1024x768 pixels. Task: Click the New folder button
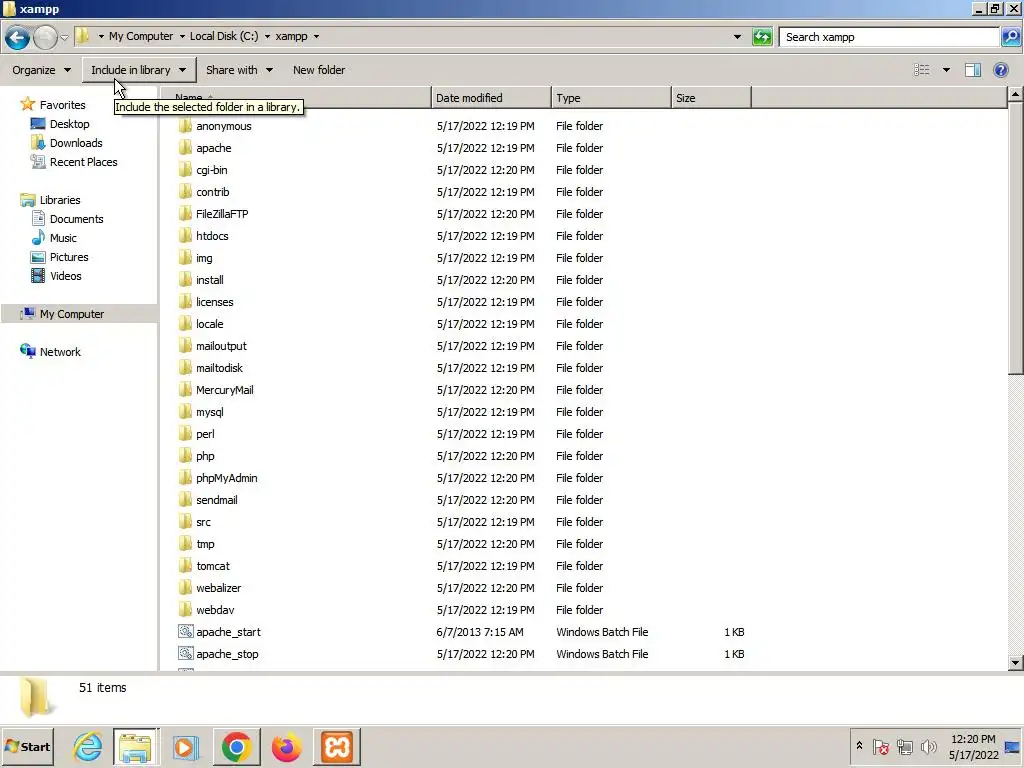pos(319,70)
